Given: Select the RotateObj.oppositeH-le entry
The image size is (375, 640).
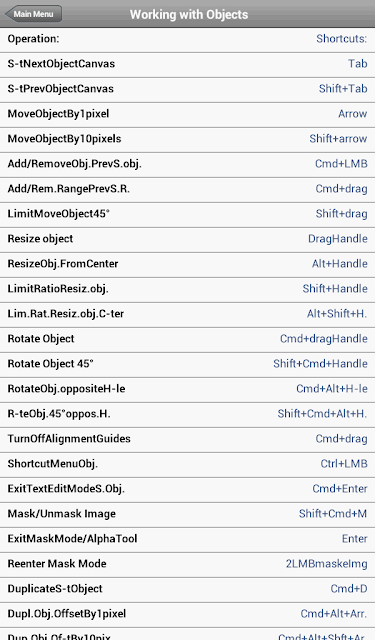Looking at the screenshot, I should click(187, 389).
